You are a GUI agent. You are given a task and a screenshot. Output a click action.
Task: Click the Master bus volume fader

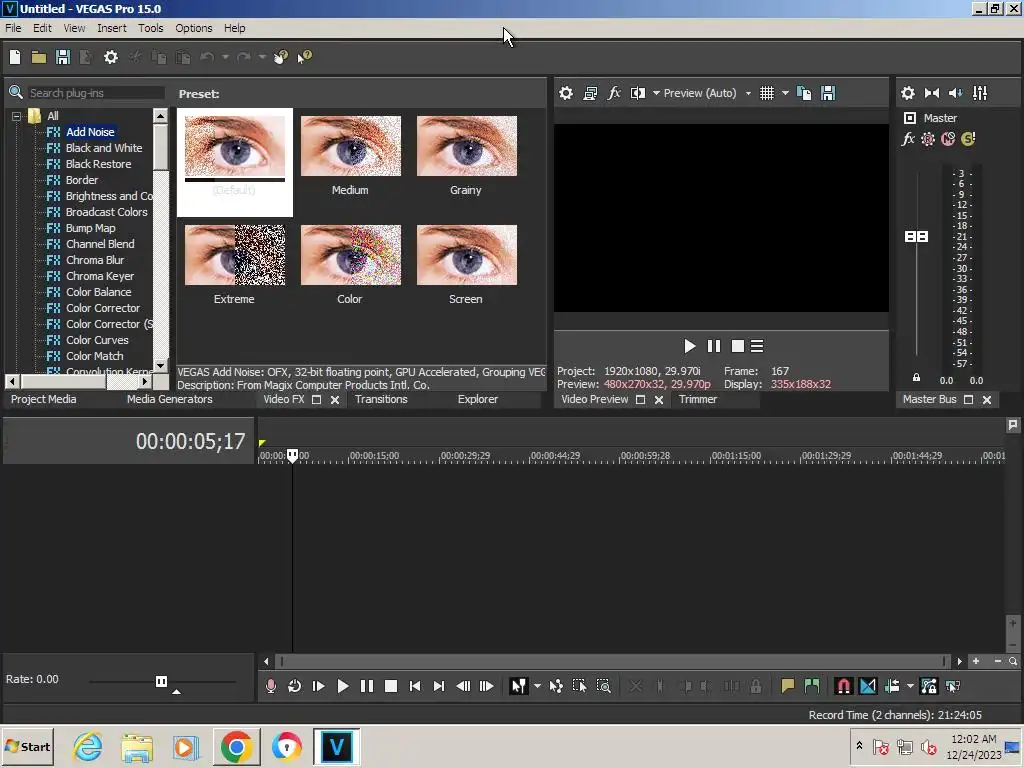click(916, 236)
